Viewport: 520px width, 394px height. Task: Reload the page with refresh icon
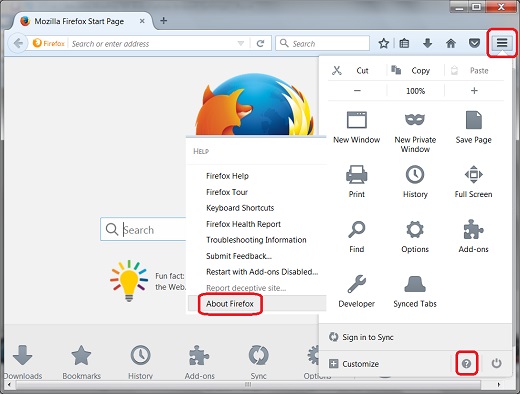260,43
